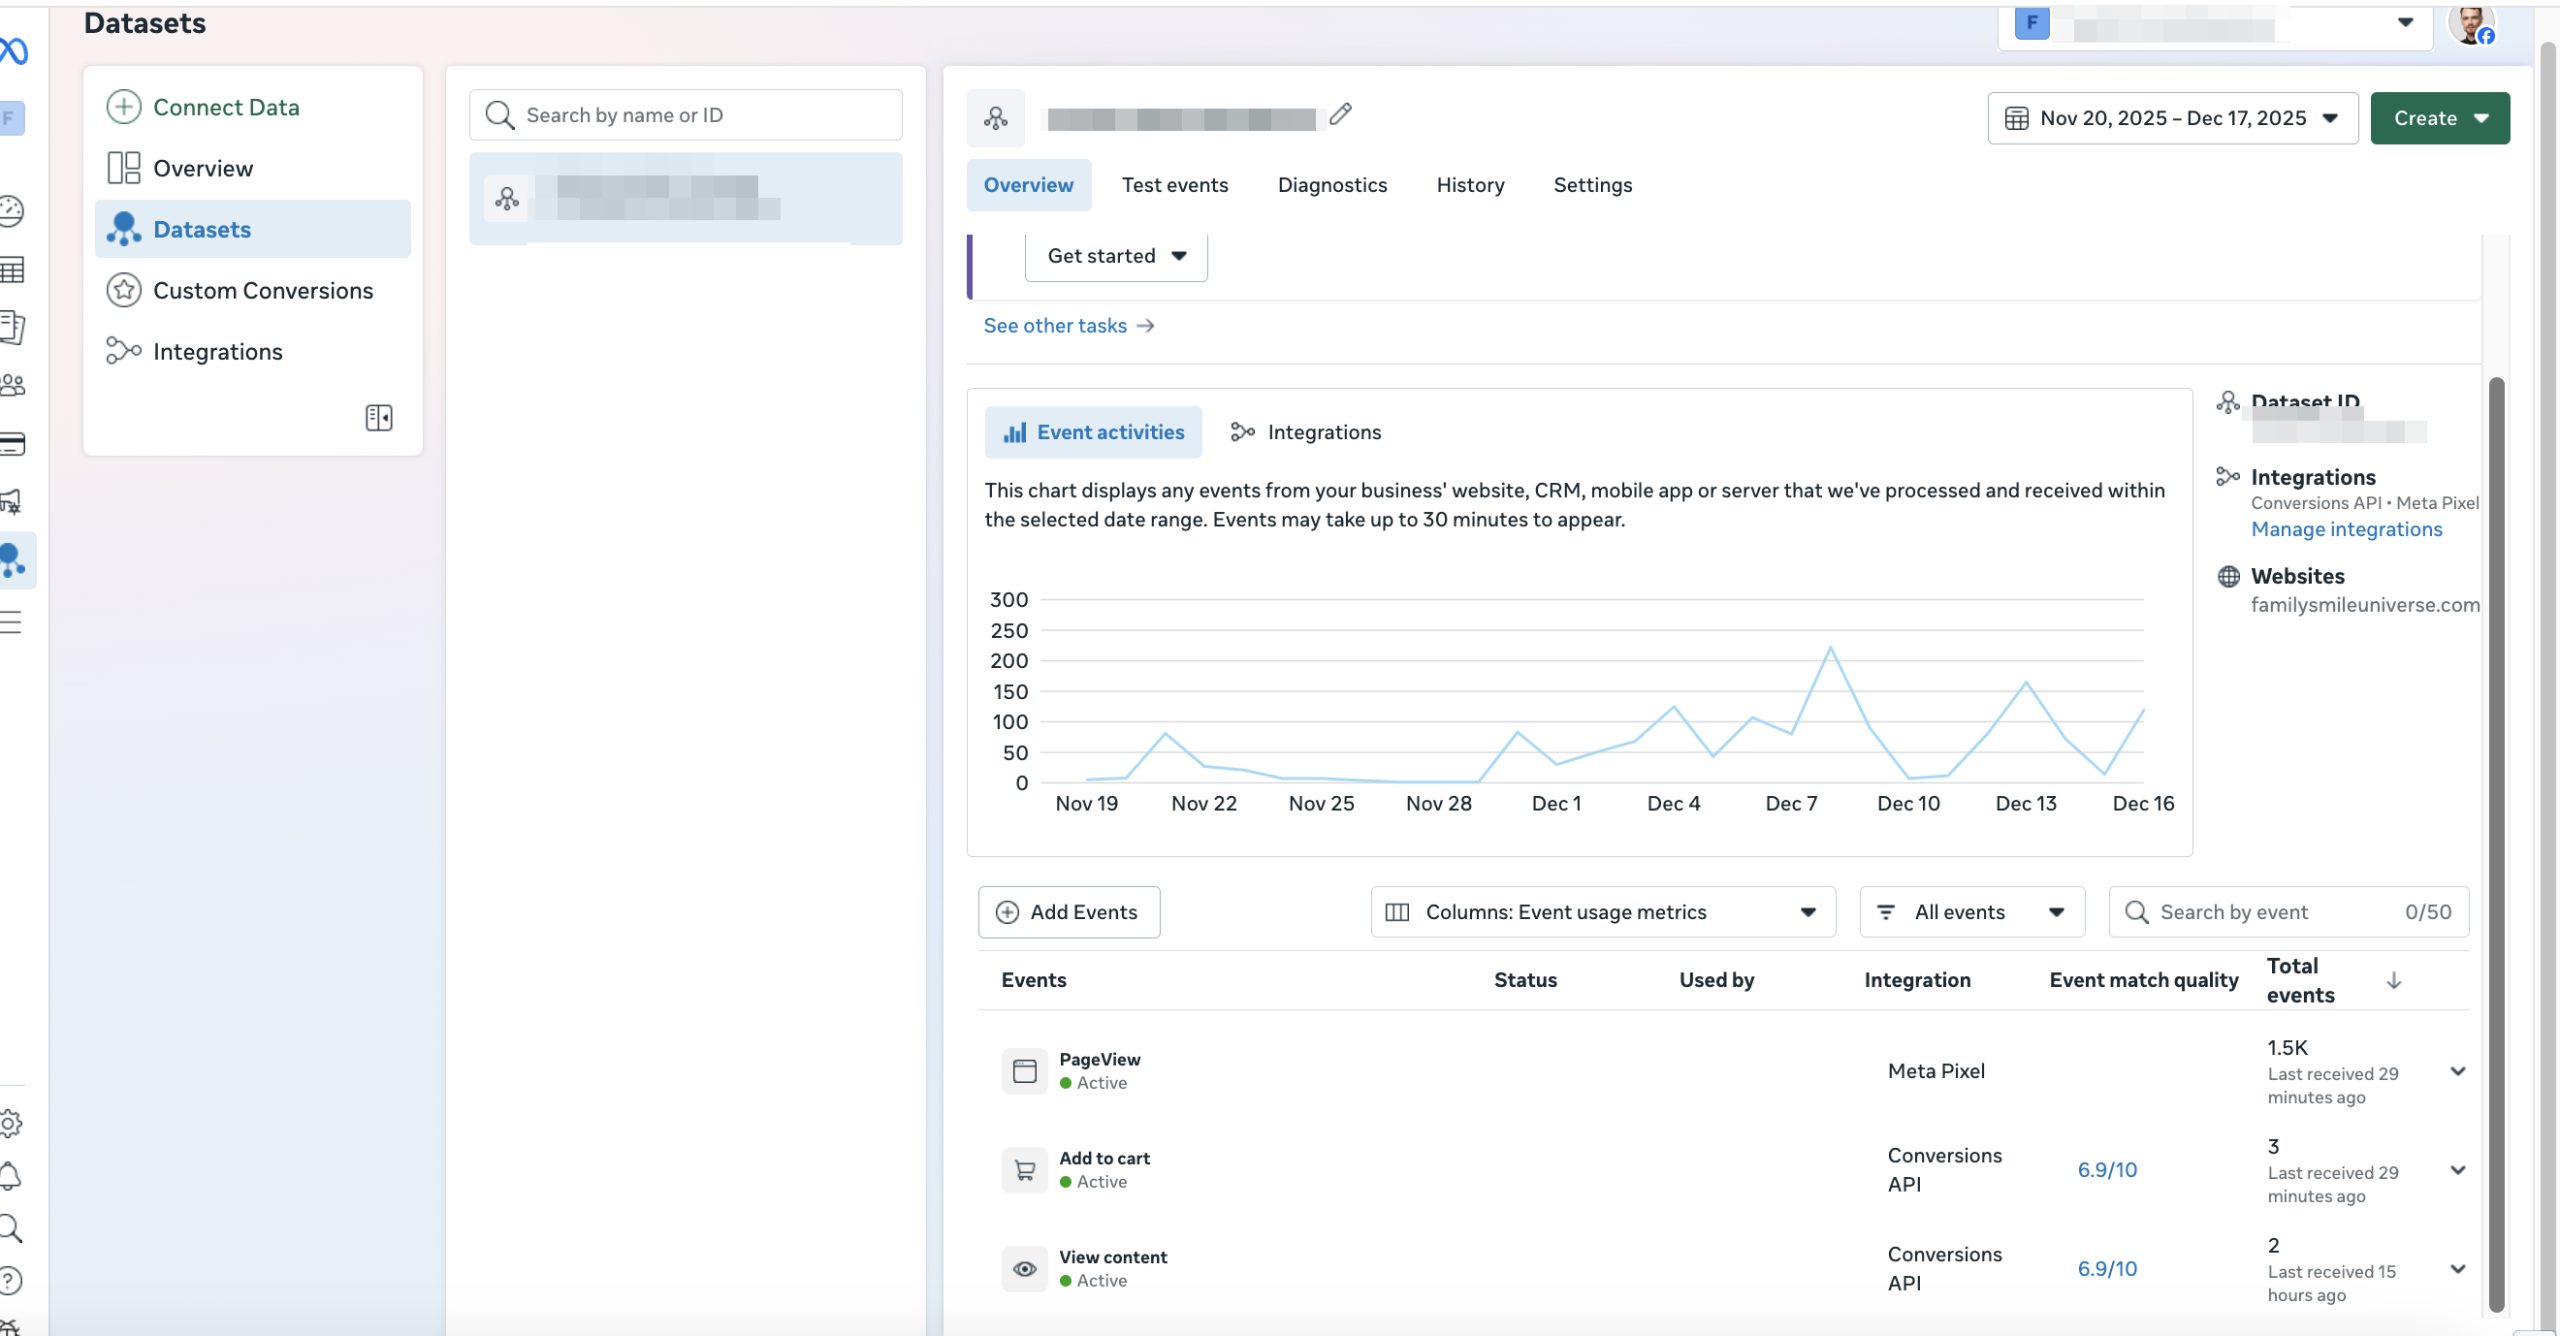Collapse the left navigation panel
The image size is (2560, 1336).
tap(379, 417)
